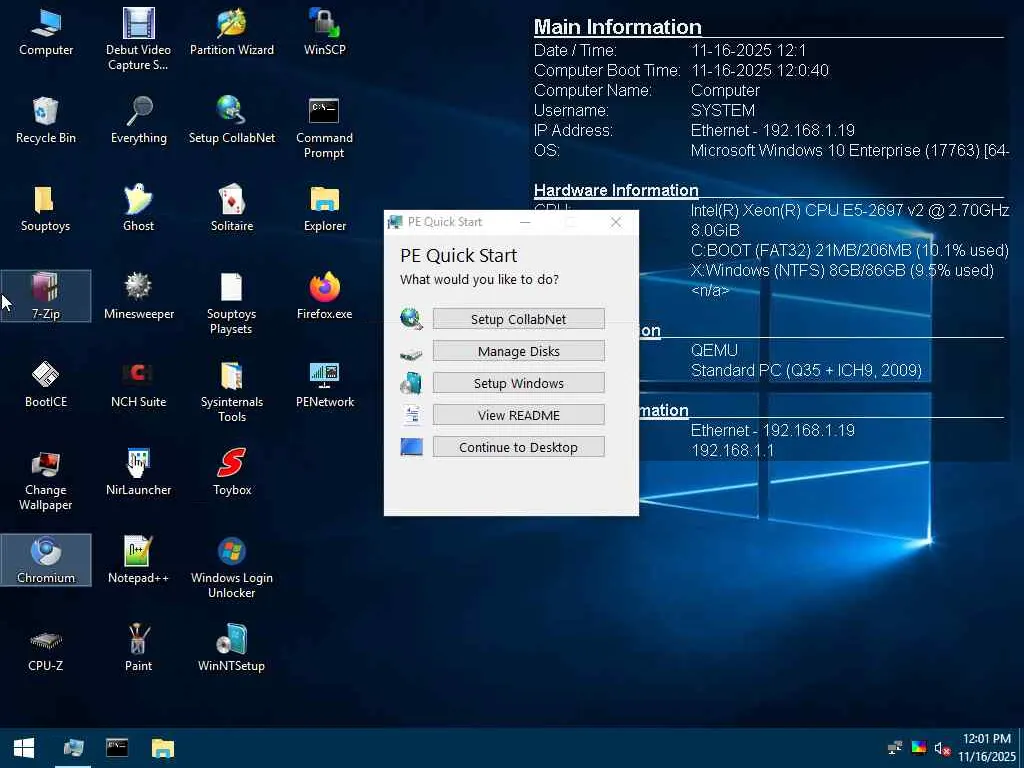Click the taskbar clock showing 12:01 PM
This screenshot has height=768, width=1024.
[987, 748]
